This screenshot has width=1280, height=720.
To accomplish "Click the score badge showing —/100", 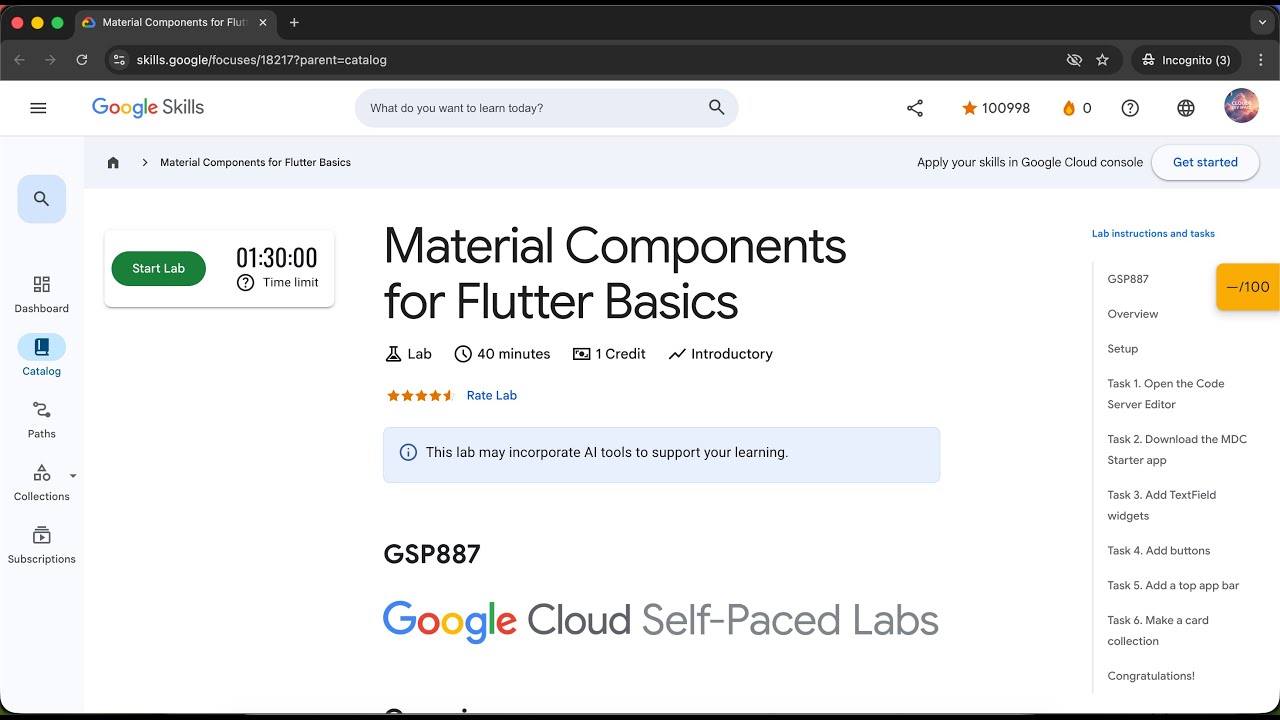I will click(x=1248, y=287).
